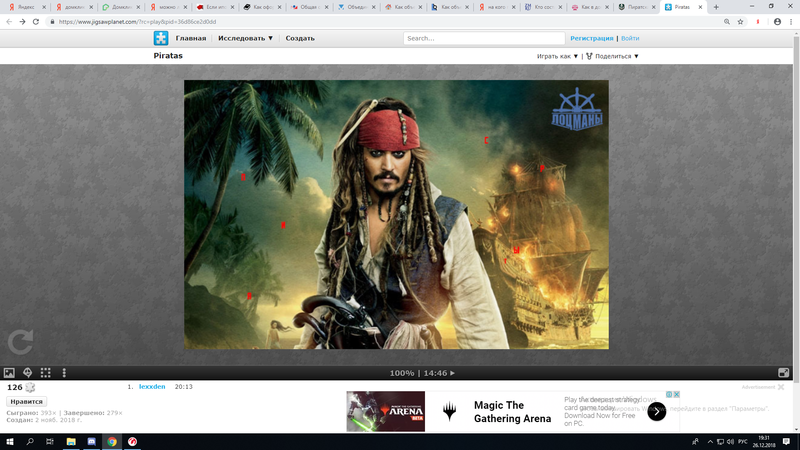
Task: Open Task View from taskbar
Action: [x=49, y=442]
